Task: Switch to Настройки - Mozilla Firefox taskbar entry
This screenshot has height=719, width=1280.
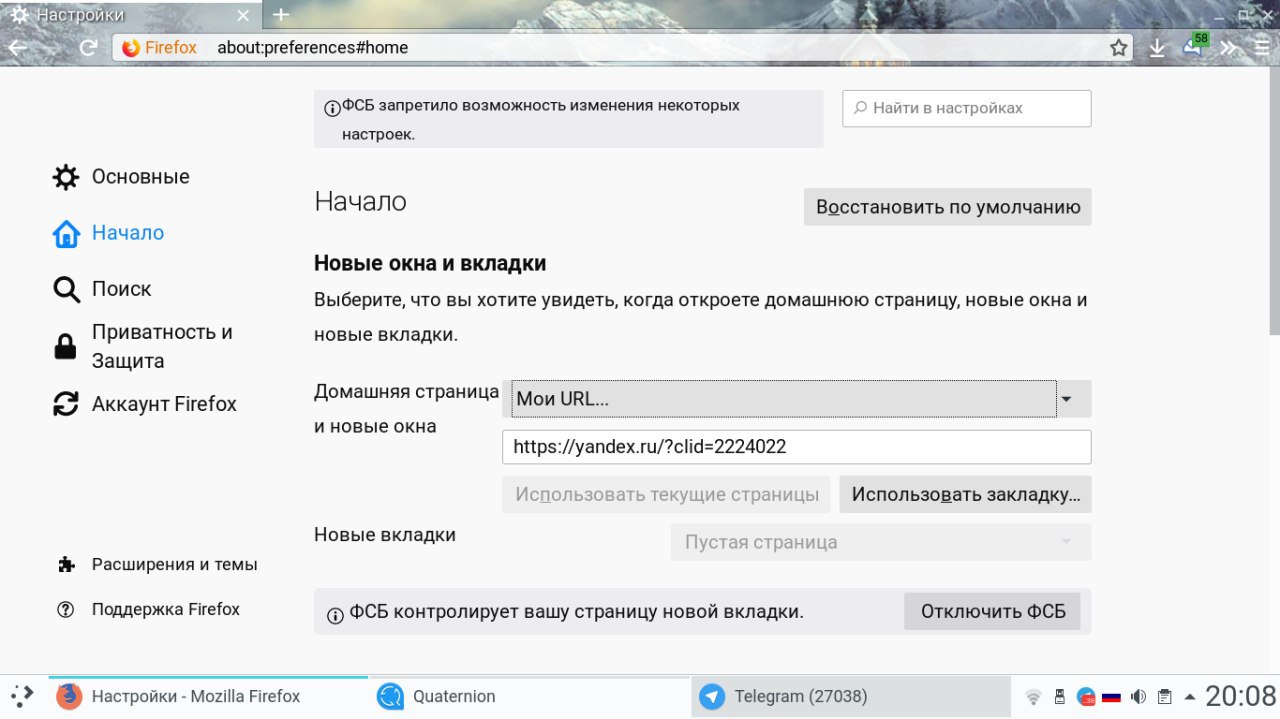Action: tap(208, 696)
